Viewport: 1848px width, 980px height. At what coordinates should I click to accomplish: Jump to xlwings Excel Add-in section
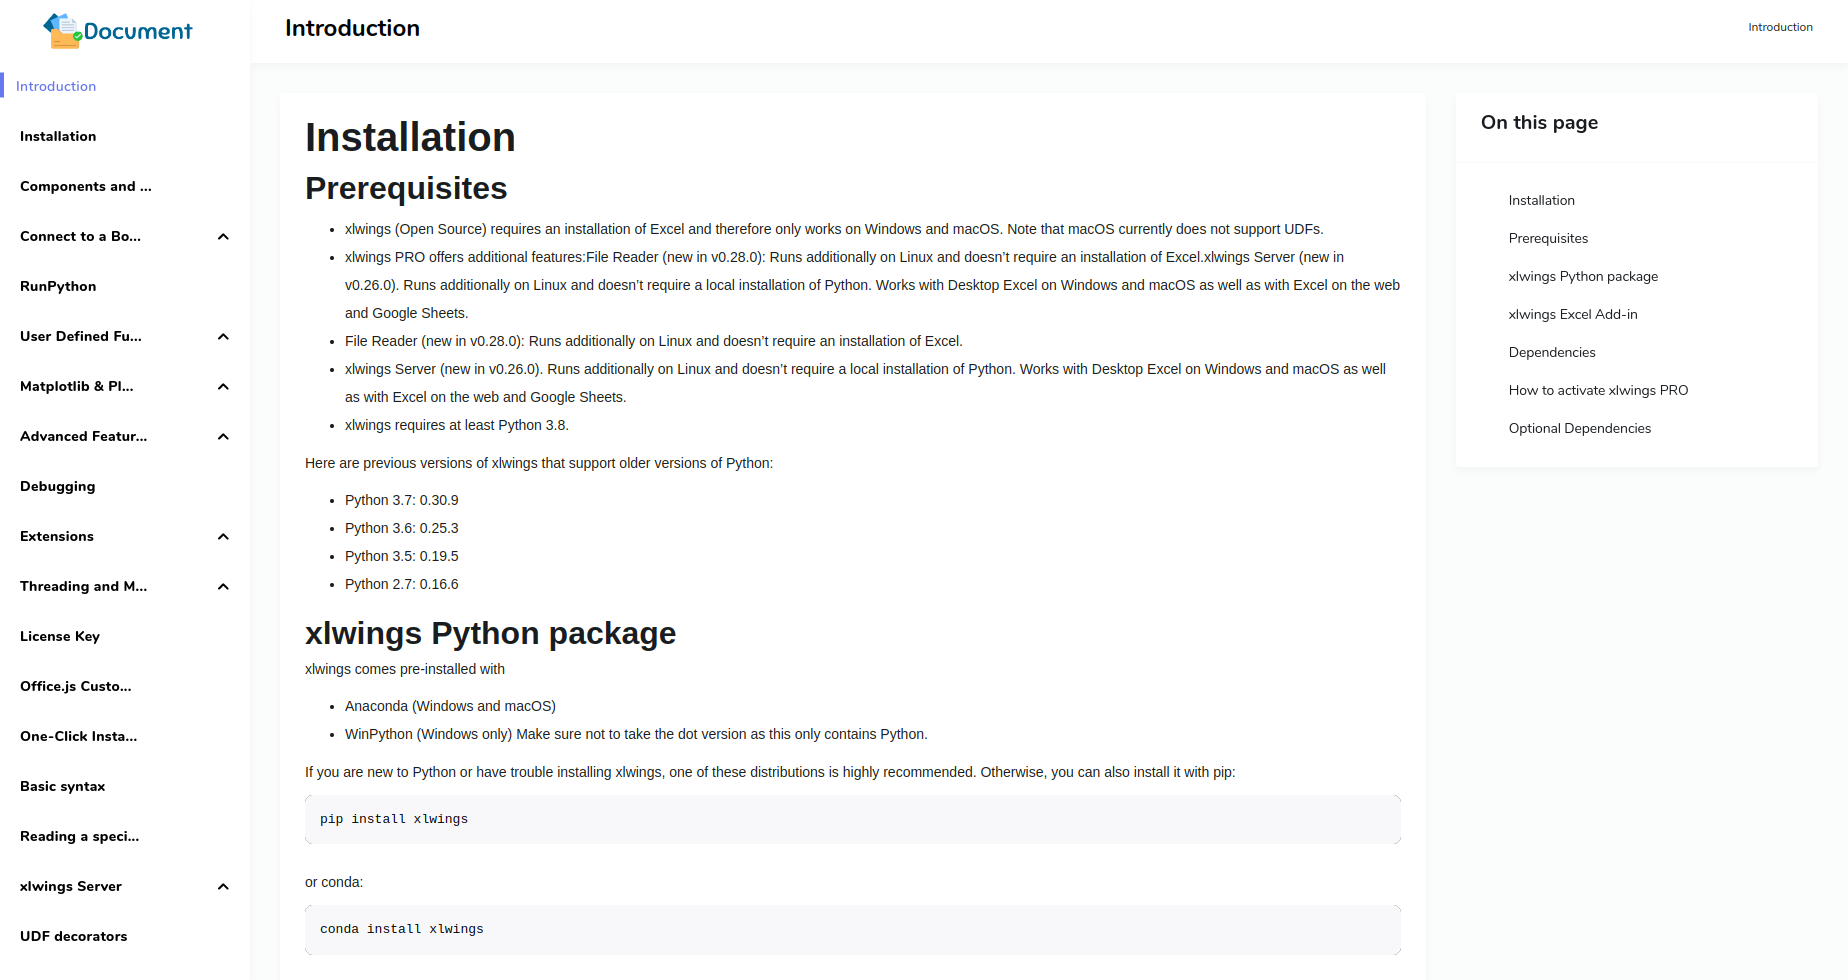click(1573, 314)
